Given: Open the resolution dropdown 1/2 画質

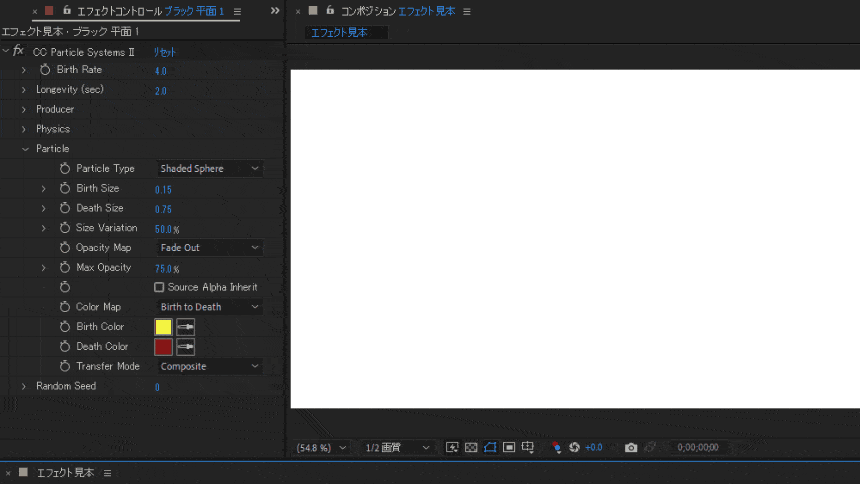Looking at the screenshot, I should point(397,448).
